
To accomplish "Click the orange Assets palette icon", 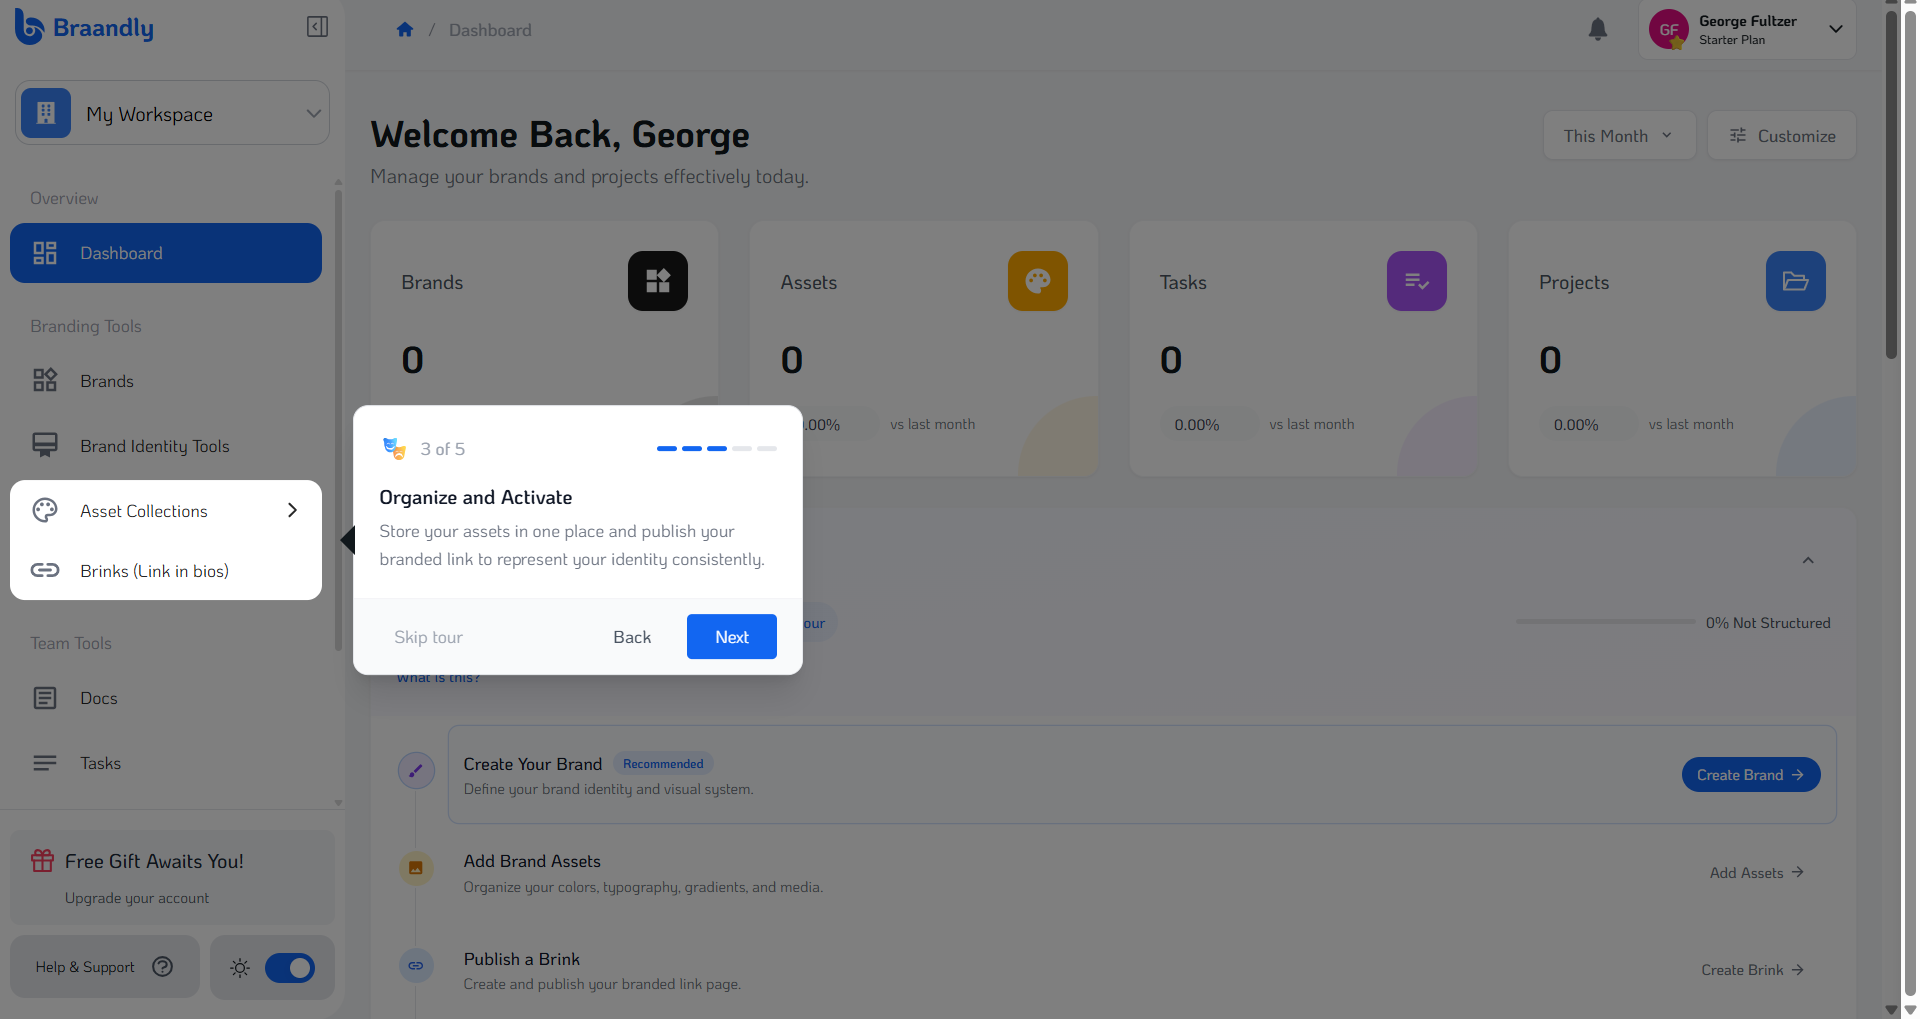I will coord(1038,281).
